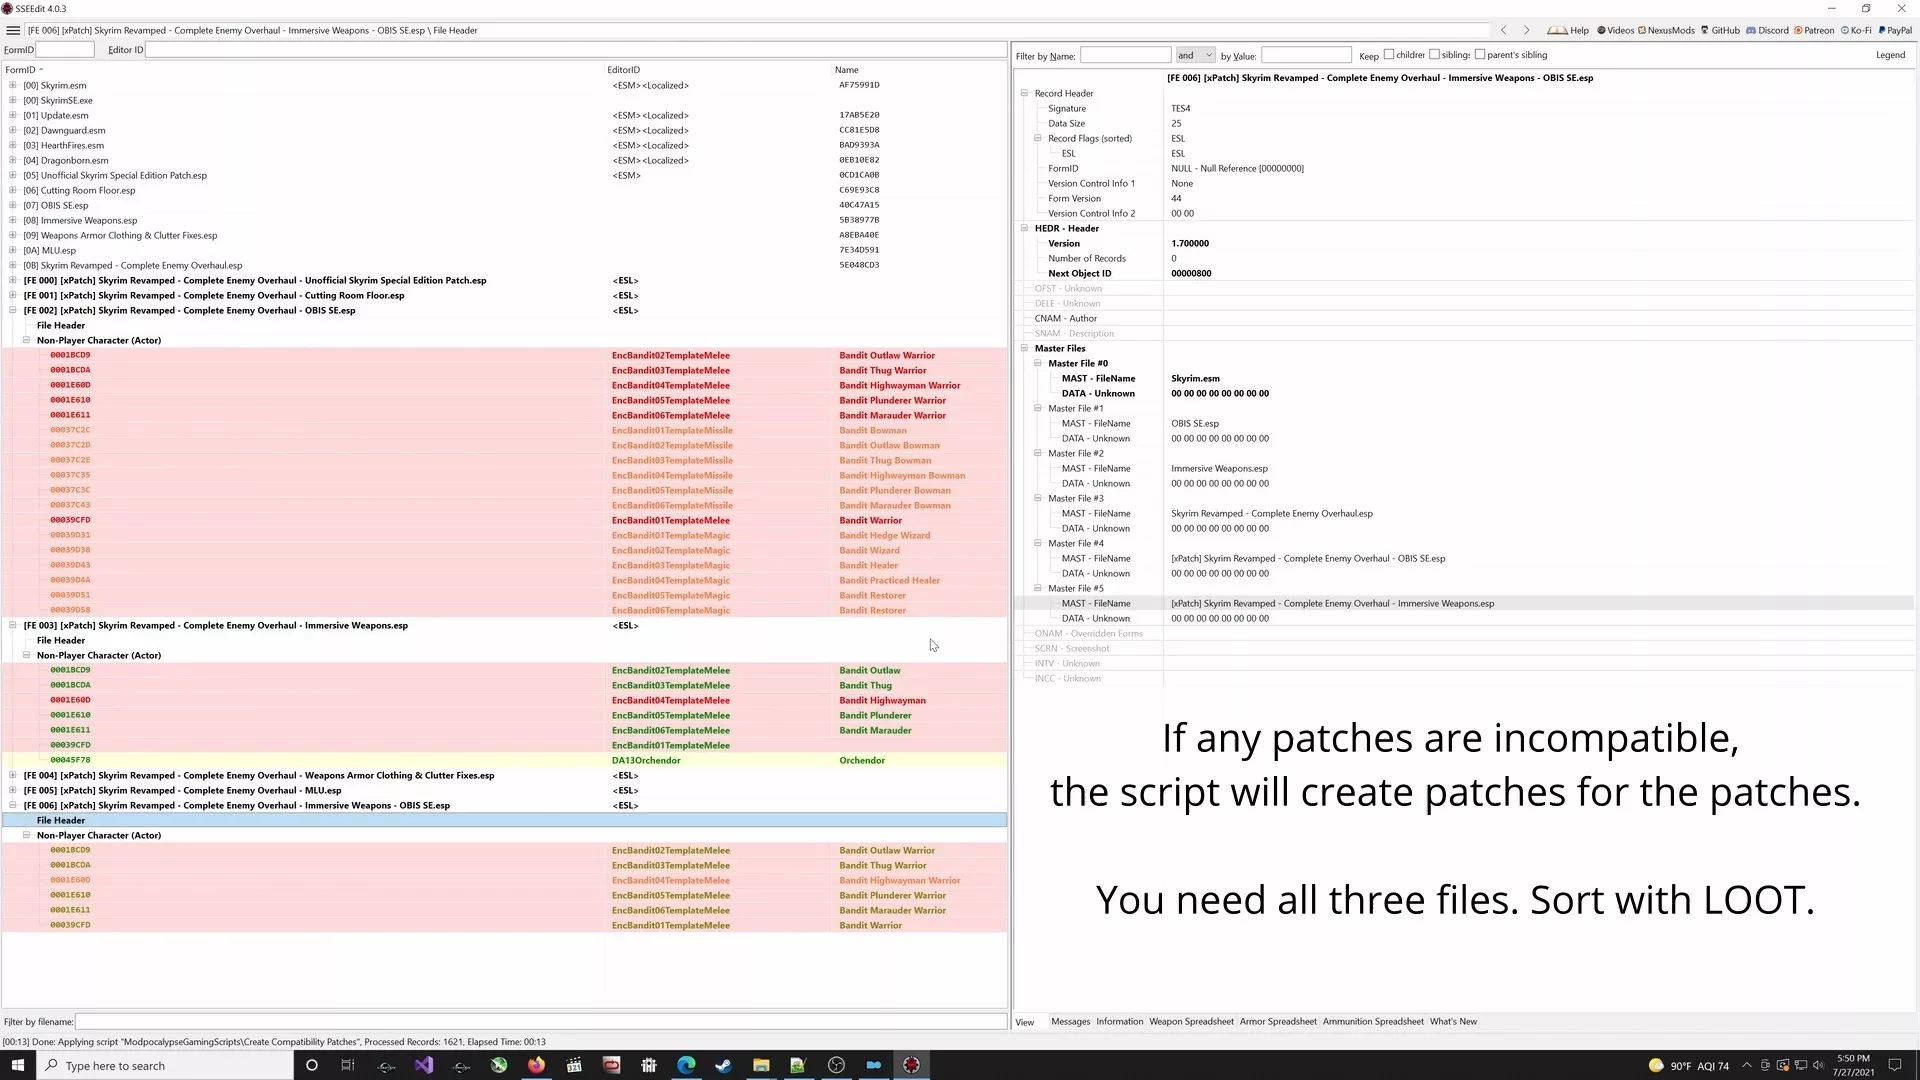
Task: Select the Orchendor record 00045F78
Action: pyautogui.click(x=504, y=760)
